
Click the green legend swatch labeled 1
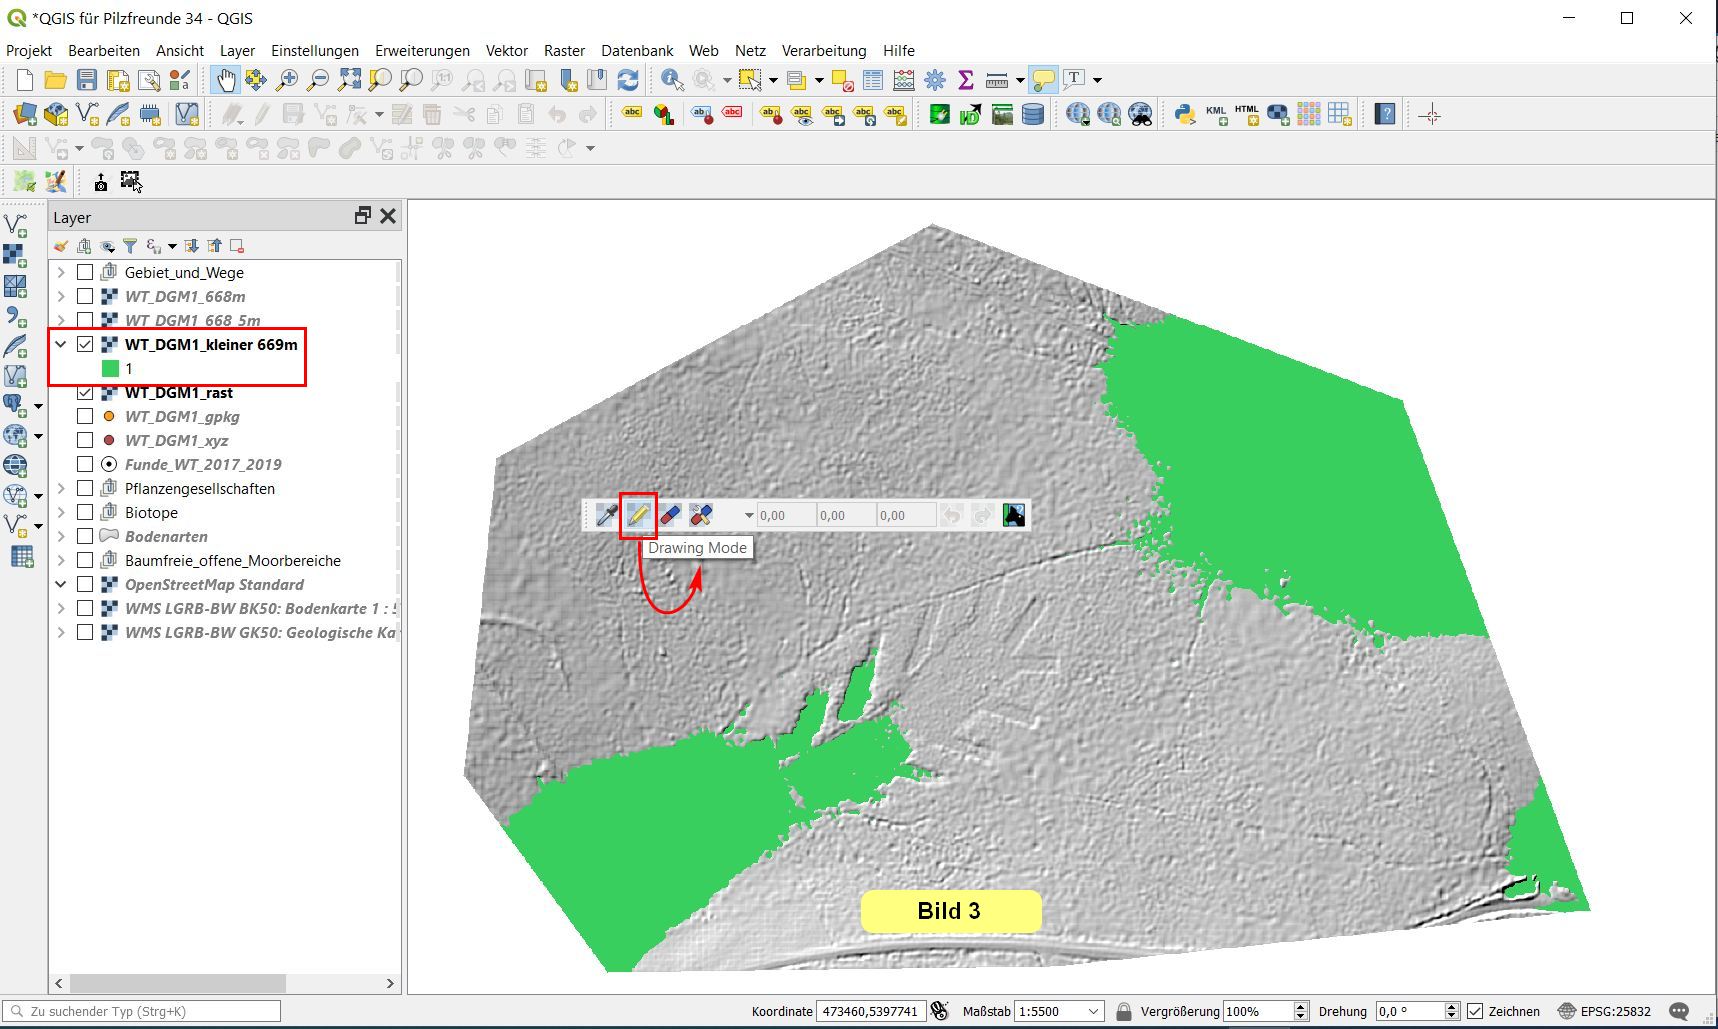point(110,368)
